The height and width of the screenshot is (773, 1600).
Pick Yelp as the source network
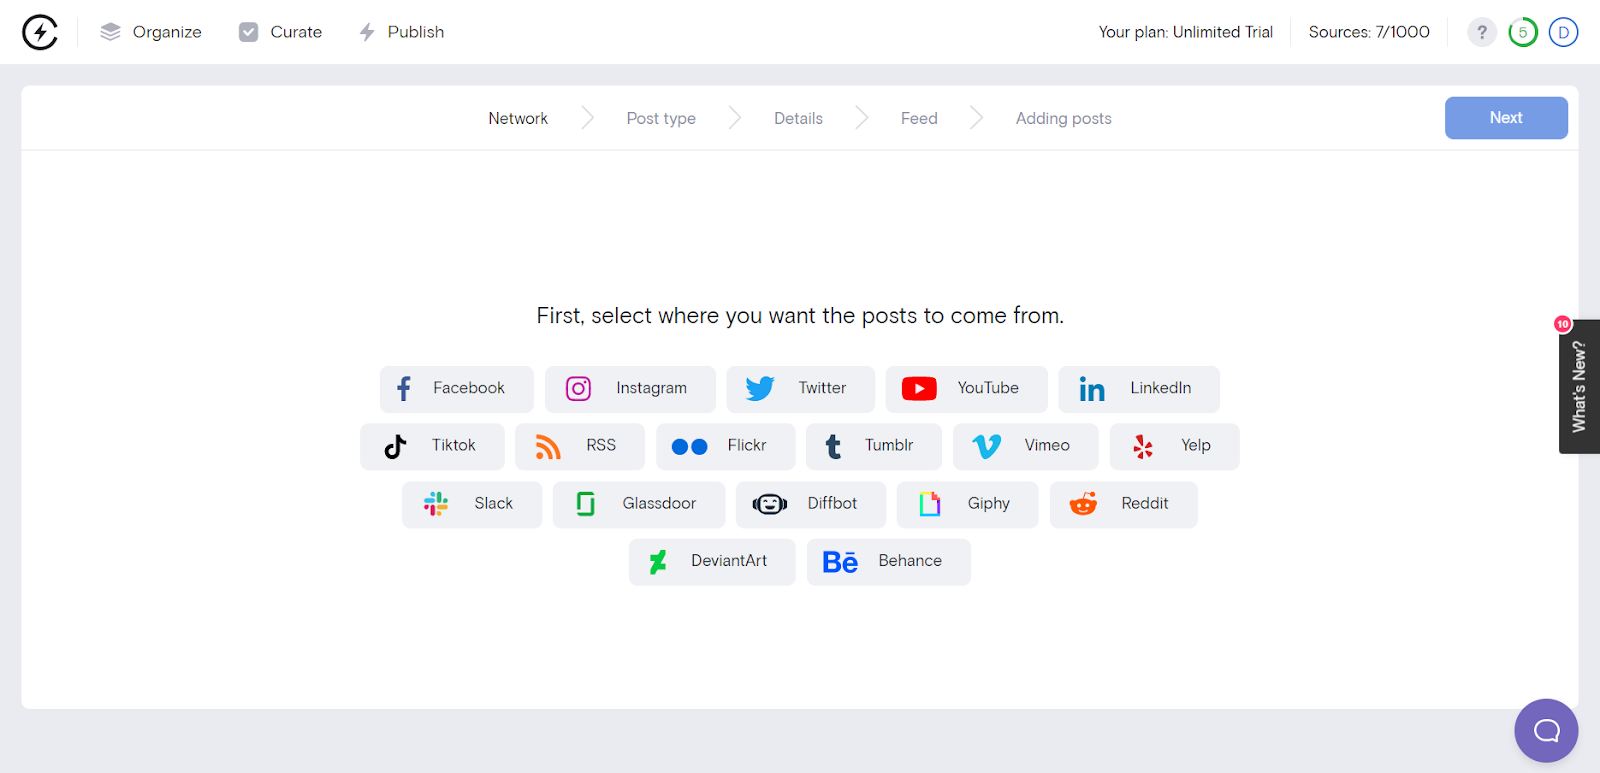[x=1175, y=447]
